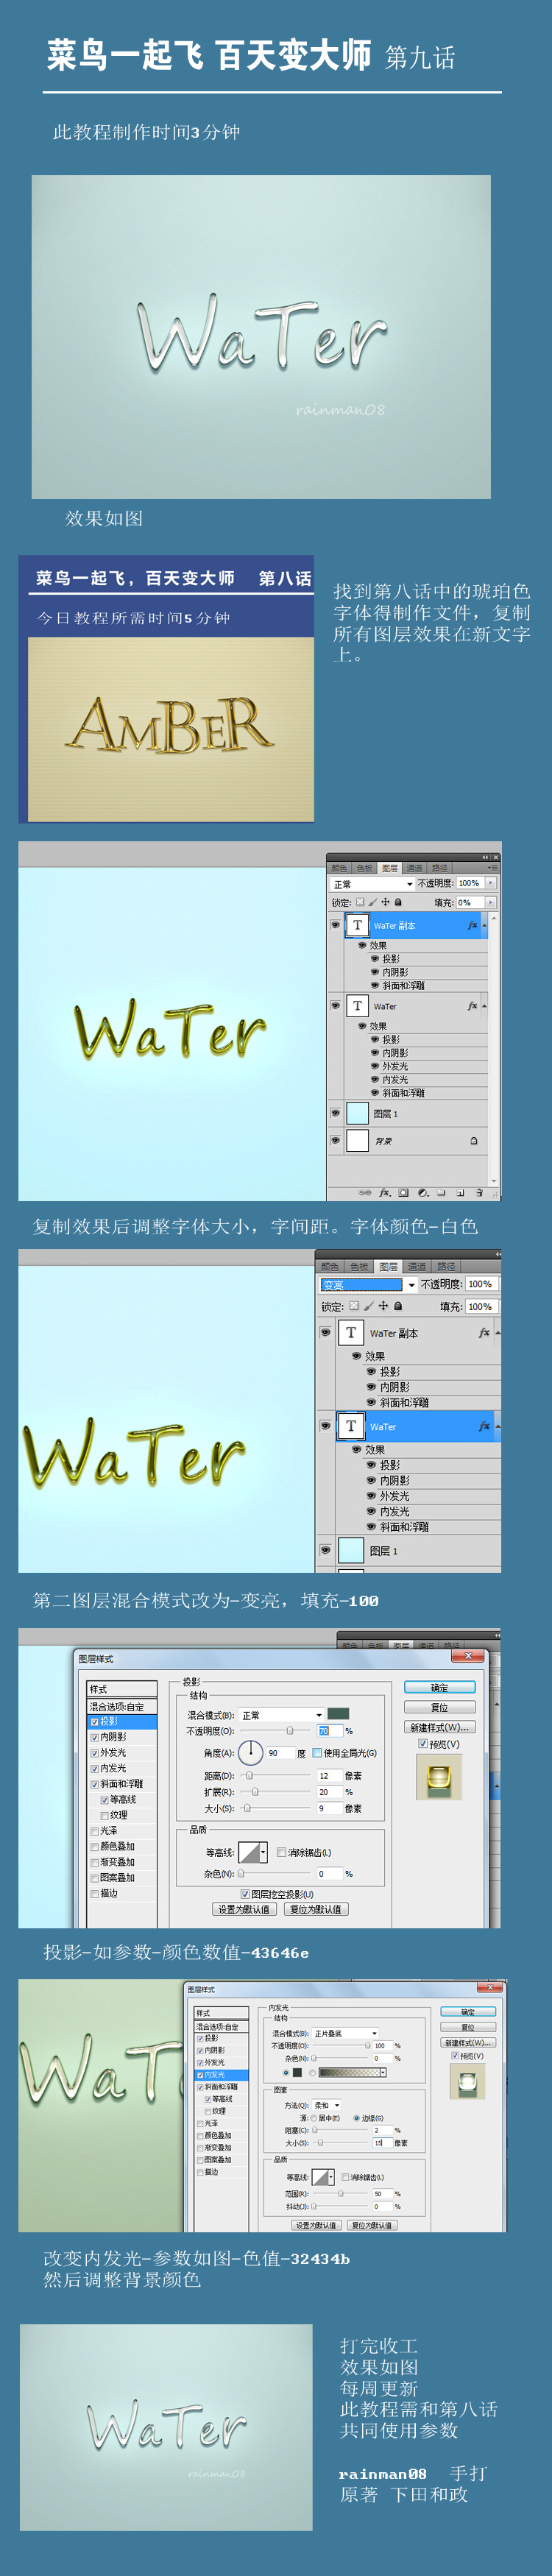Click lock transparent pixels icon, 正常 layers panel
The height and width of the screenshot is (2576, 552).
[x=360, y=902]
